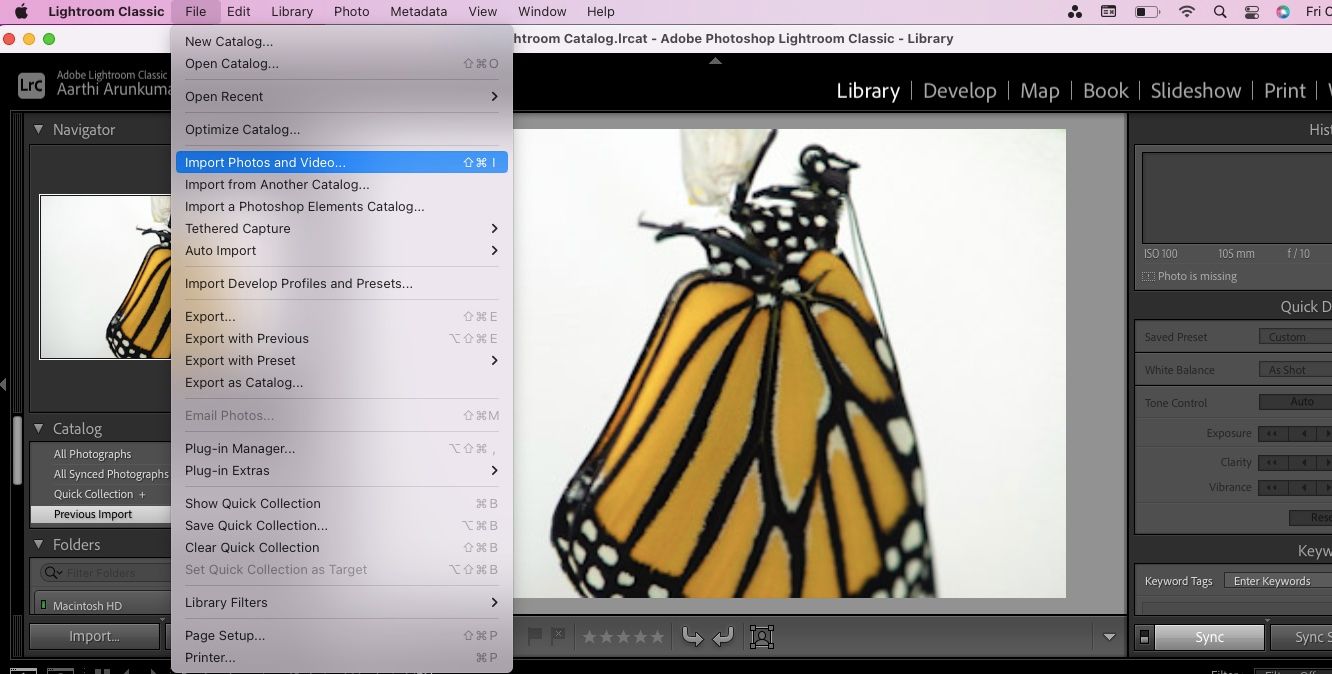This screenshot has width=1332, height=674.
Task: Open the crop overlay tool in the toolbar
Action: (762, 636)
